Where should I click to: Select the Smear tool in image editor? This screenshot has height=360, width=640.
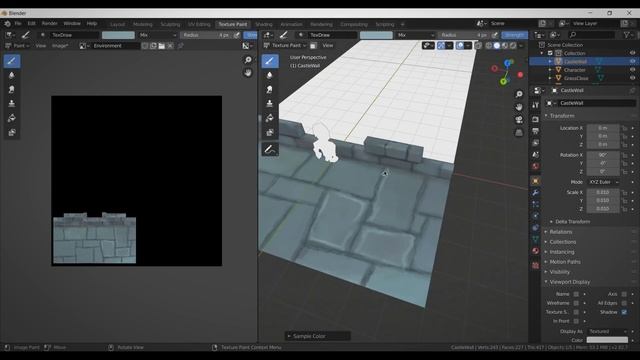pyautogui.click(x=12, y=89)
